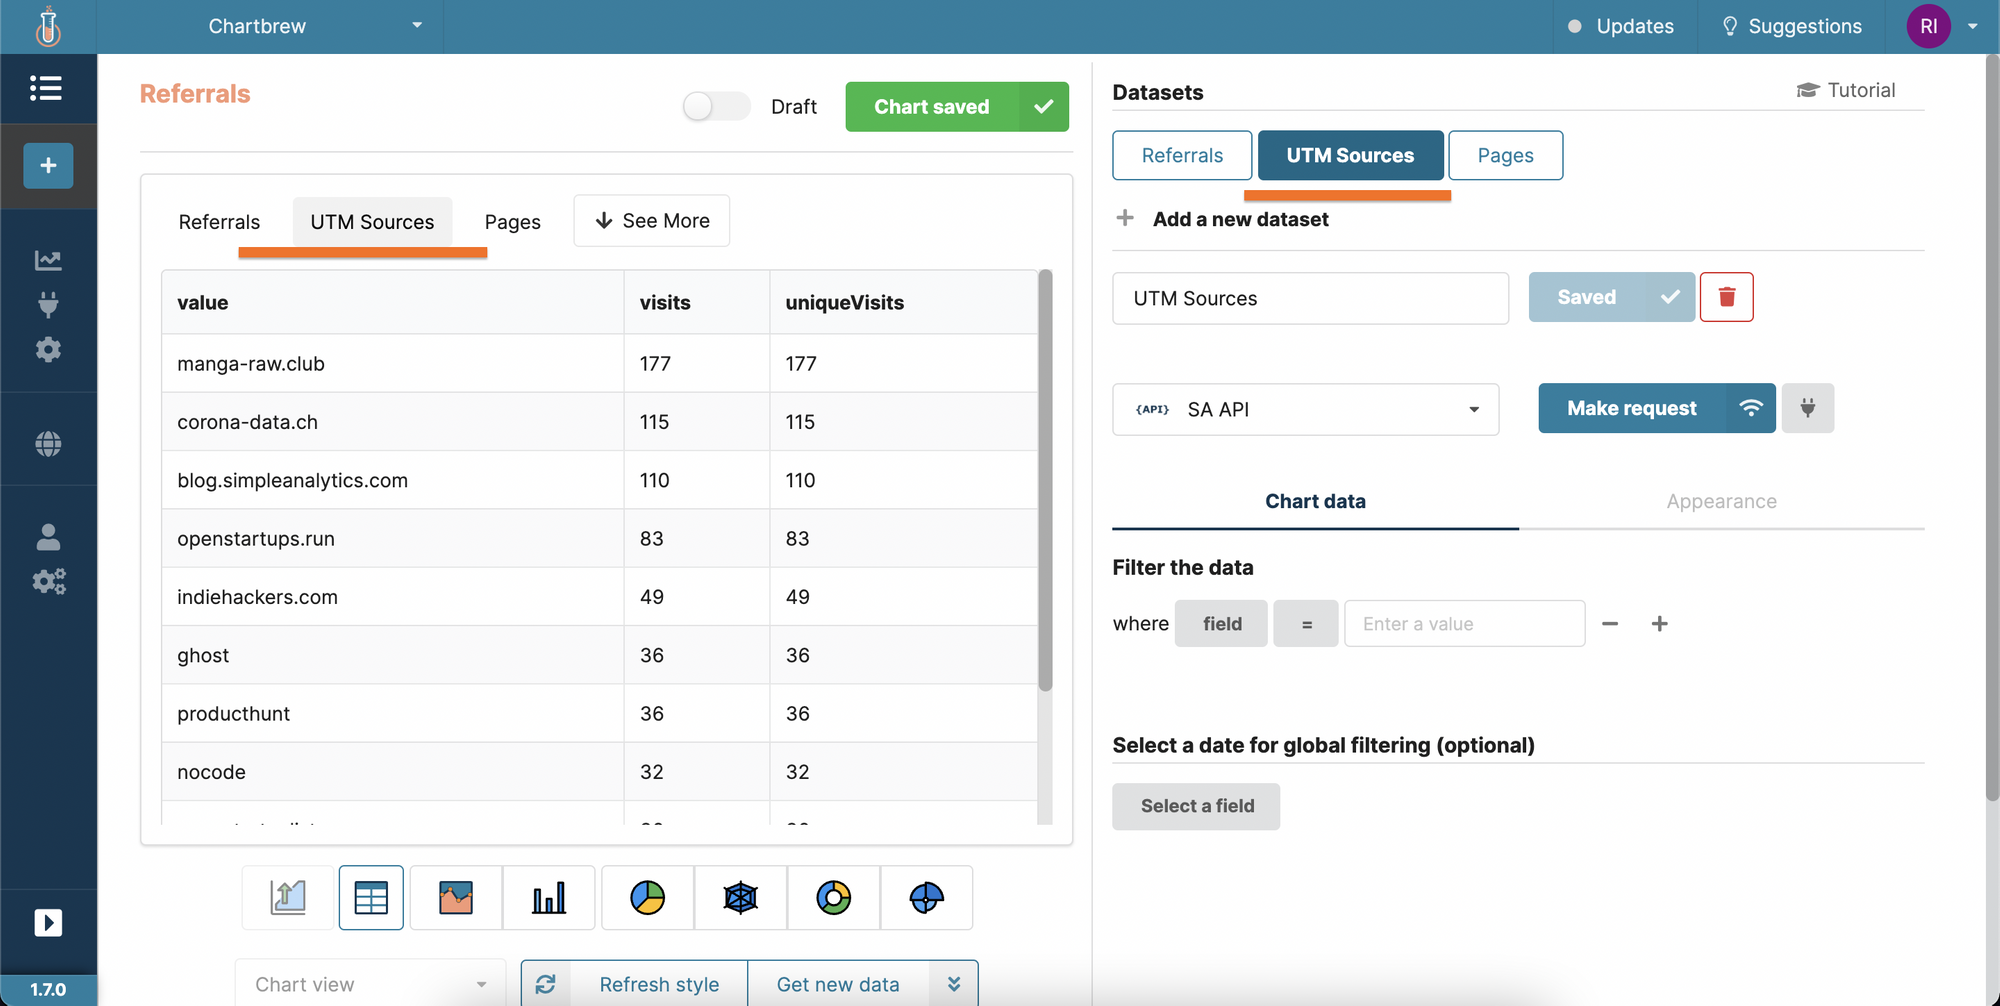
Task: Select the radar chart type
Action: pyautogui.click(x=740, y=898)
